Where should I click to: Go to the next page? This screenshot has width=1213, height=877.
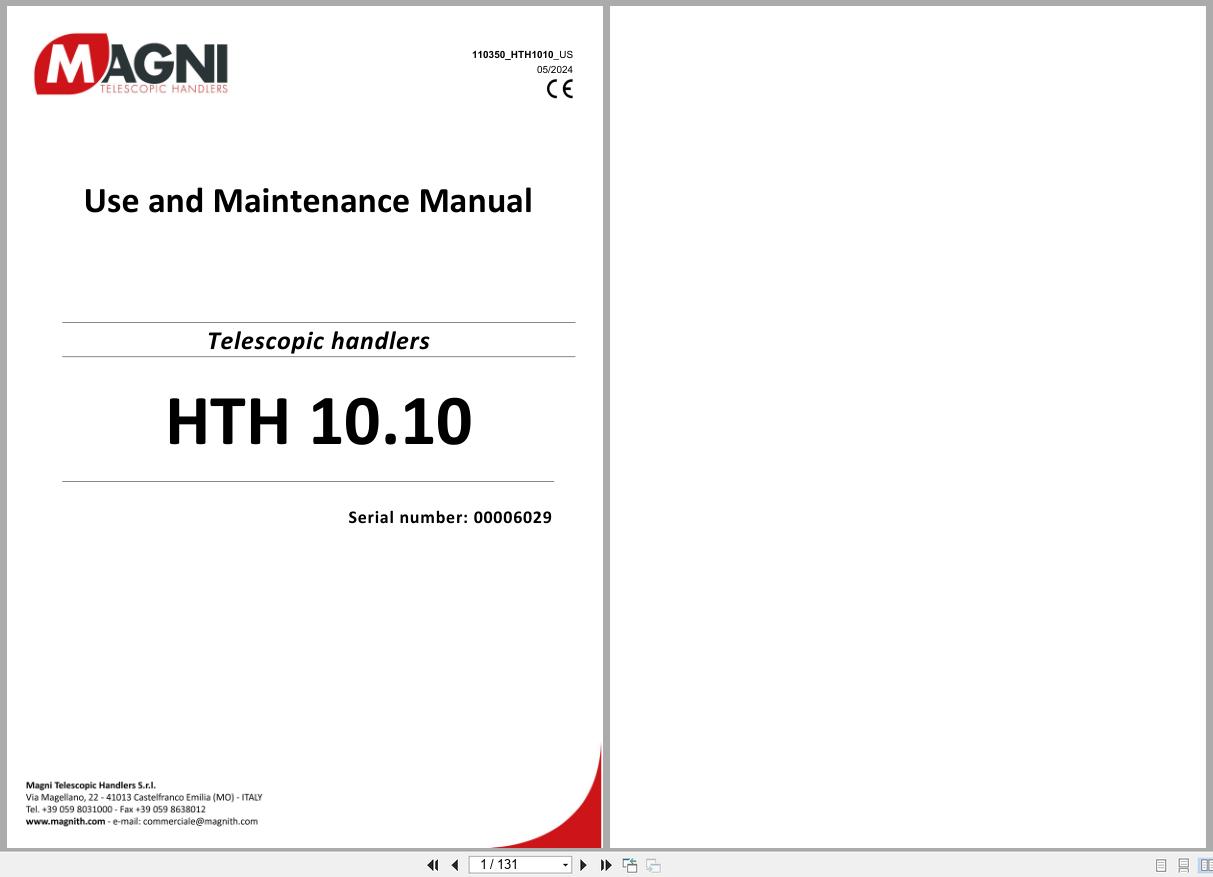tap(583, 865)
